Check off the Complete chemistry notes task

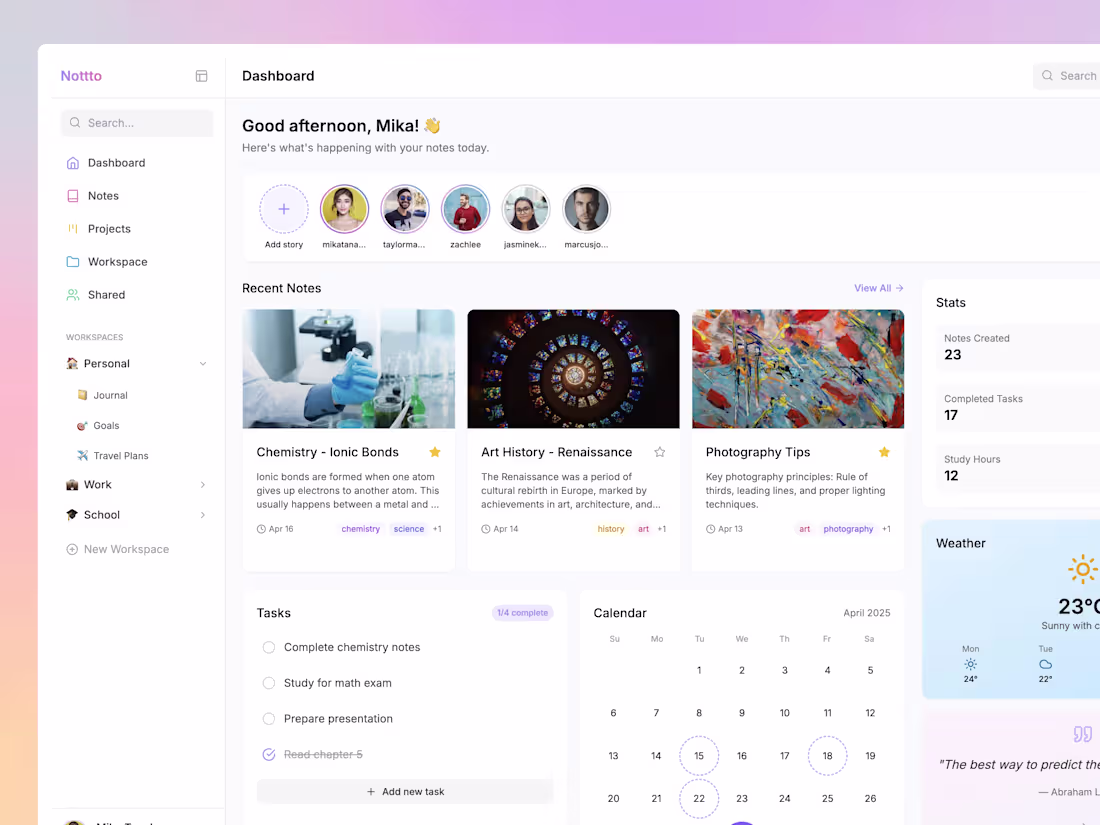268,647
